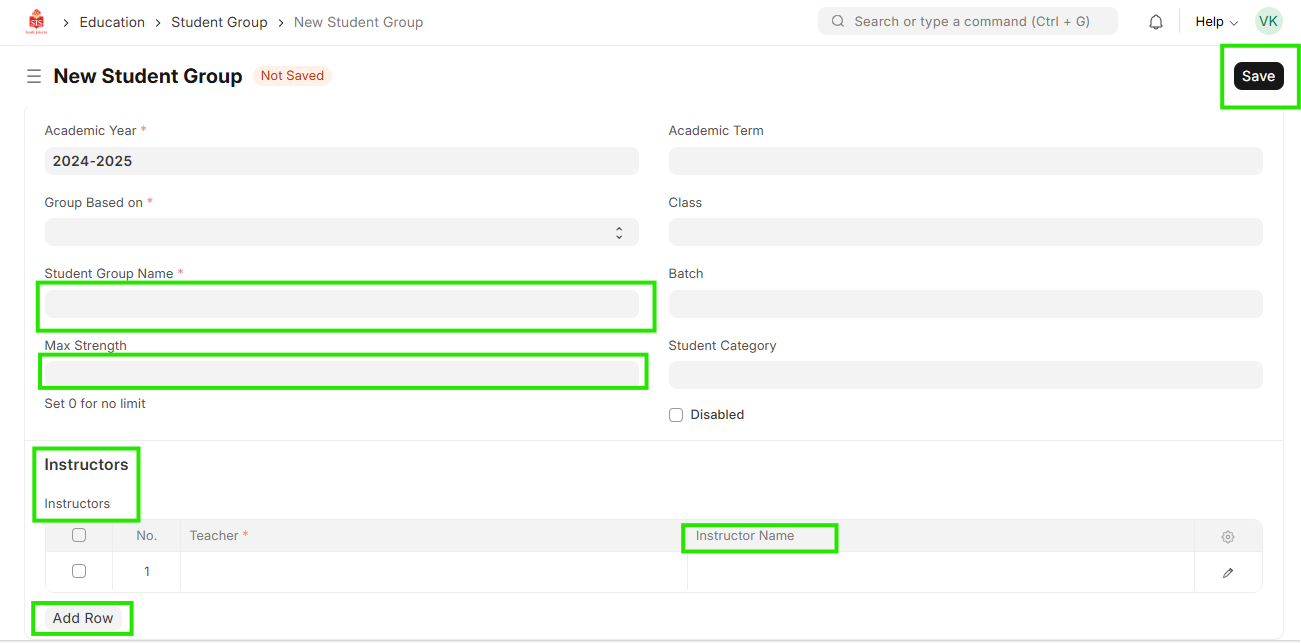The width and height of the screenshot is (1301, 643).
Task: Save the new student group
Action: (x=1258, y=76)
